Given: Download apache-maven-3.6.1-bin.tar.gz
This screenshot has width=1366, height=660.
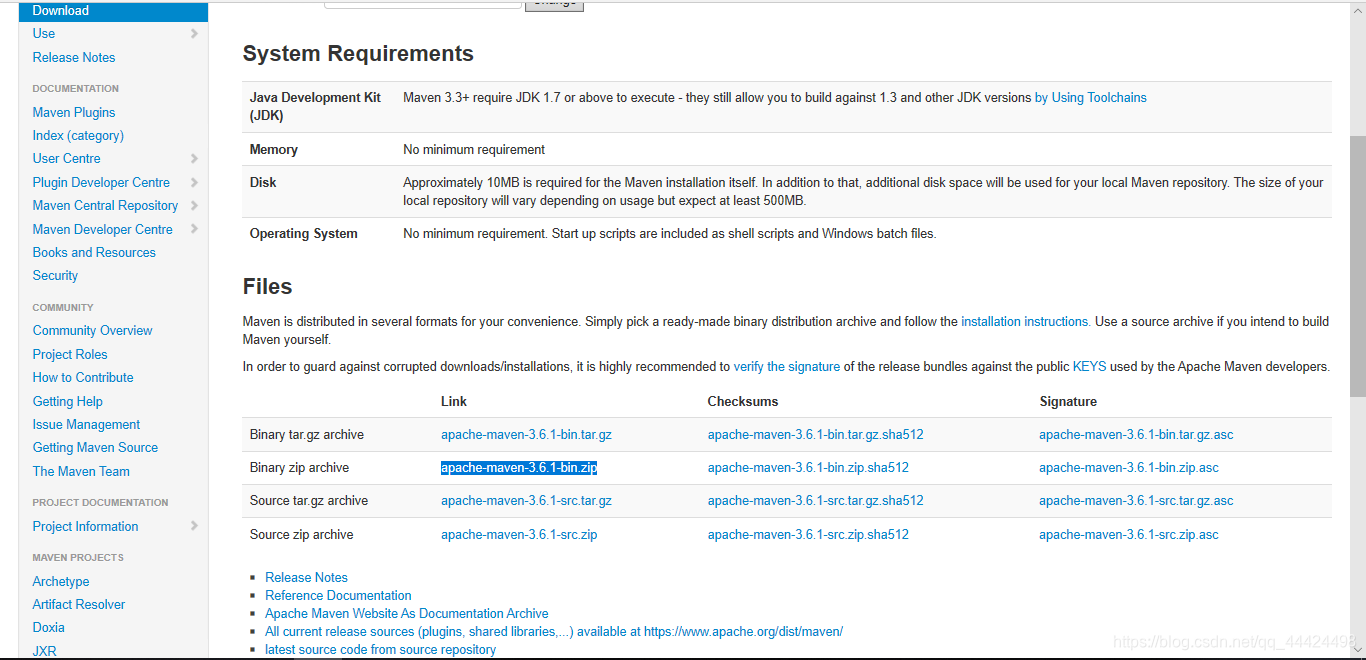Looking at the screenshot, I should coord(526,435).
